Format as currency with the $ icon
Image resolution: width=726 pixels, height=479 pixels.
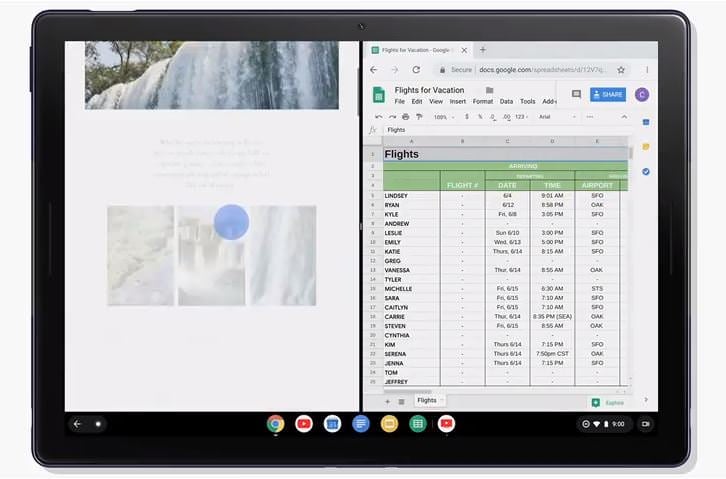pos(467,117)
